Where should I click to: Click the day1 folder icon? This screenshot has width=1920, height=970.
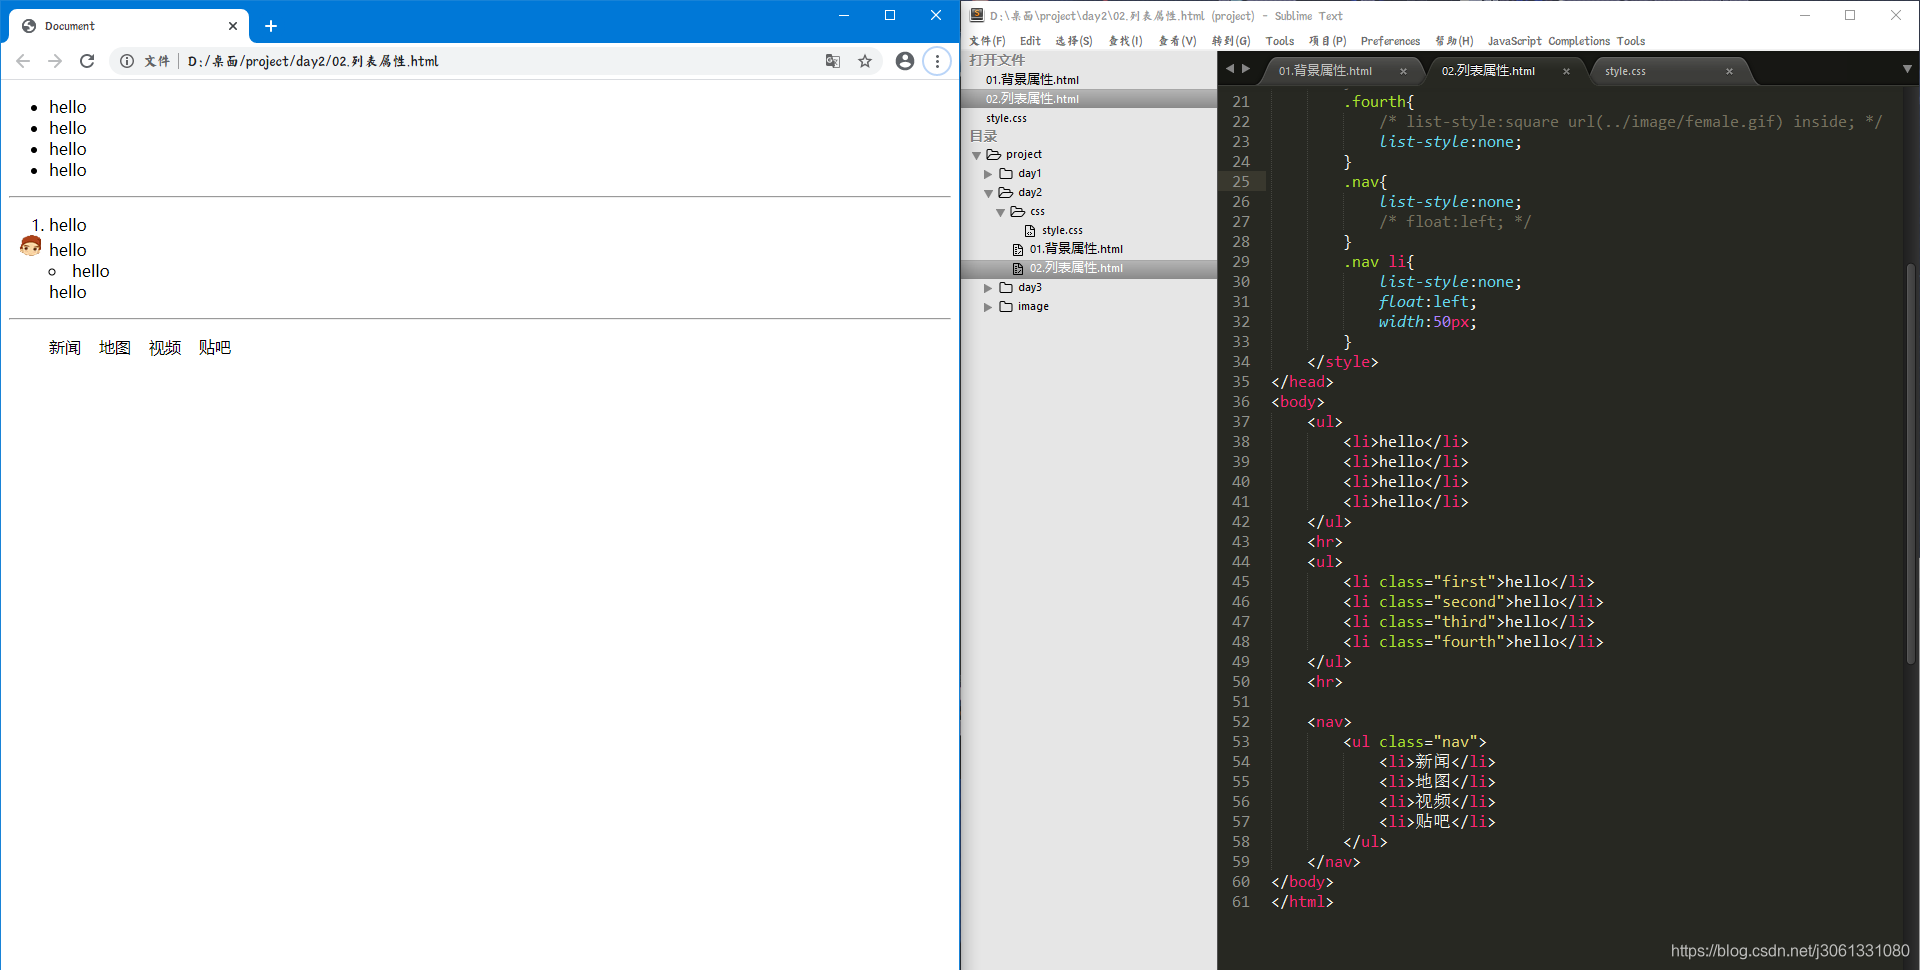[x=1006, y=174]
